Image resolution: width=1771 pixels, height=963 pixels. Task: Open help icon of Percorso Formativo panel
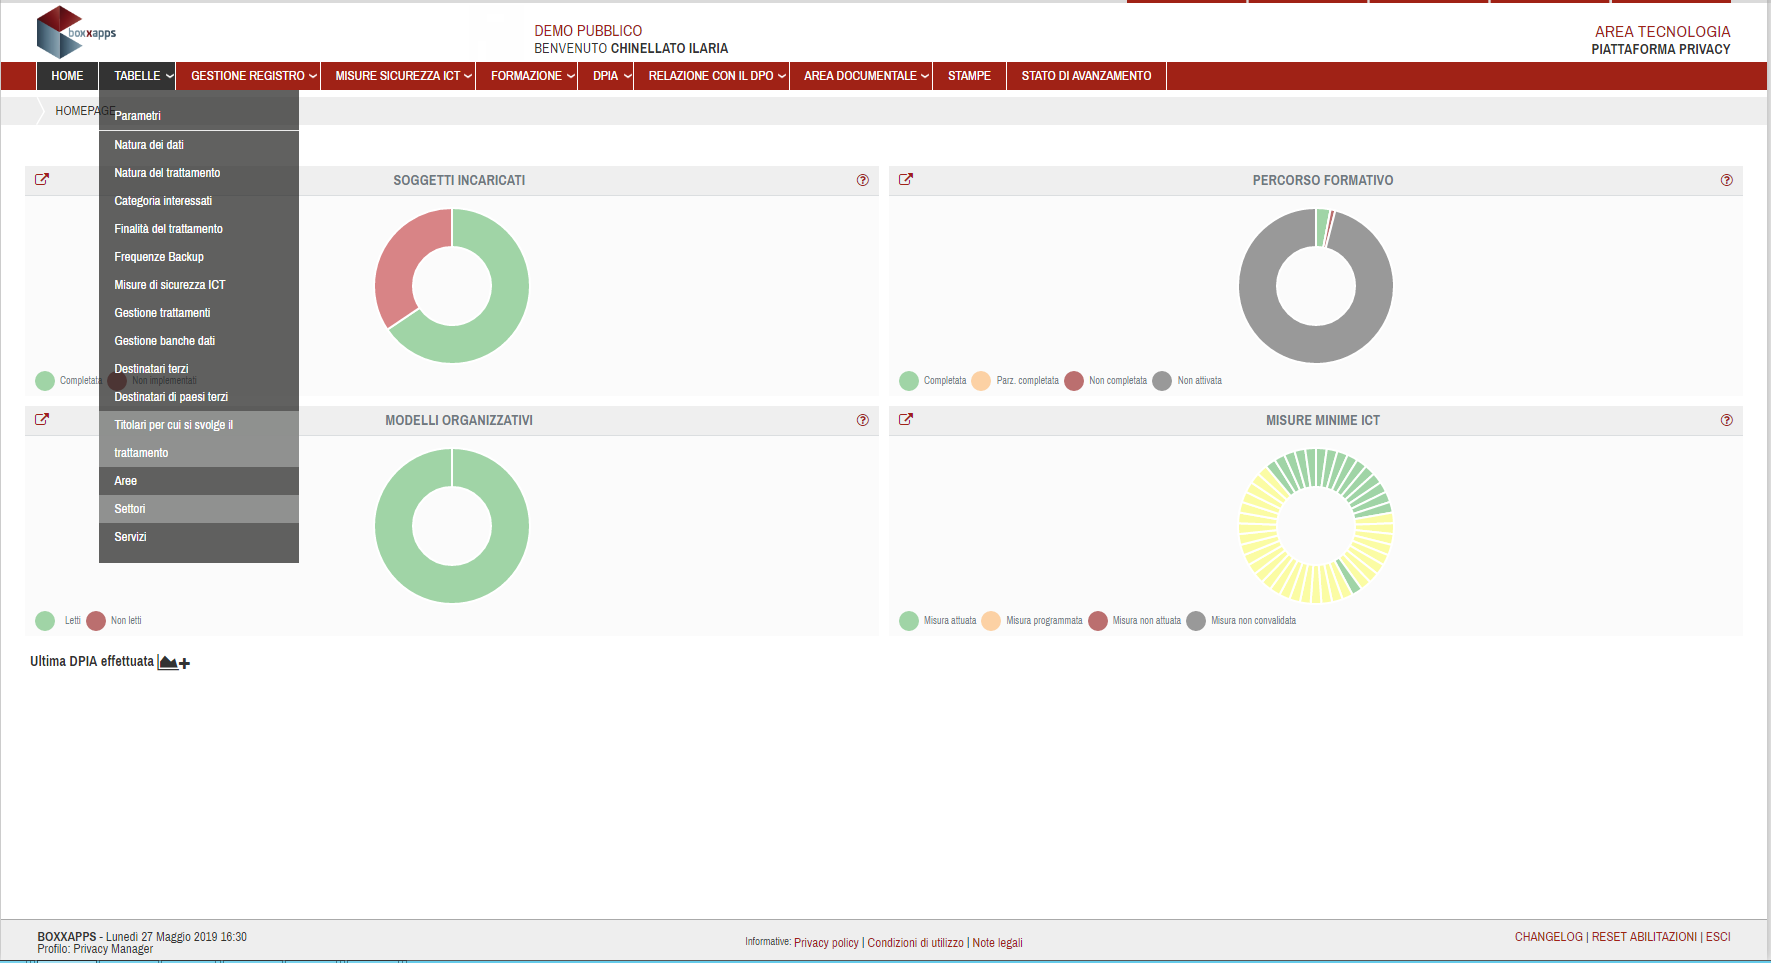[x=1727, y=180]
